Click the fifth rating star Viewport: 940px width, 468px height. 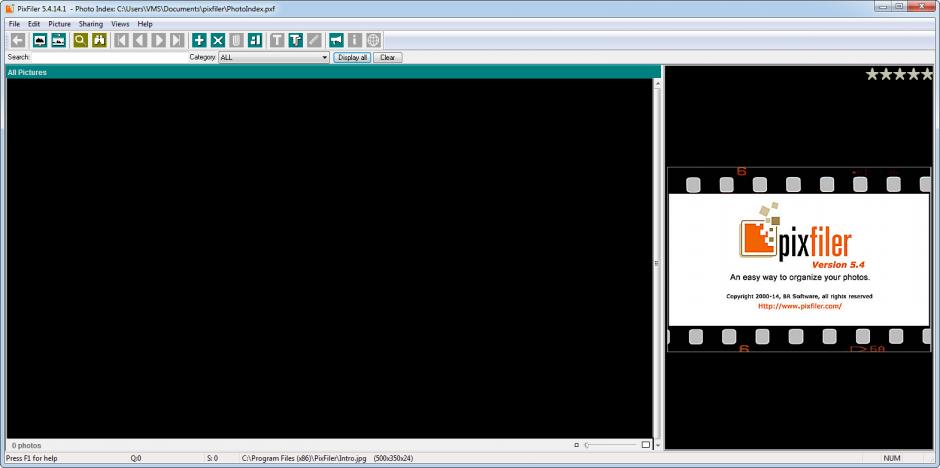point(927,74)
